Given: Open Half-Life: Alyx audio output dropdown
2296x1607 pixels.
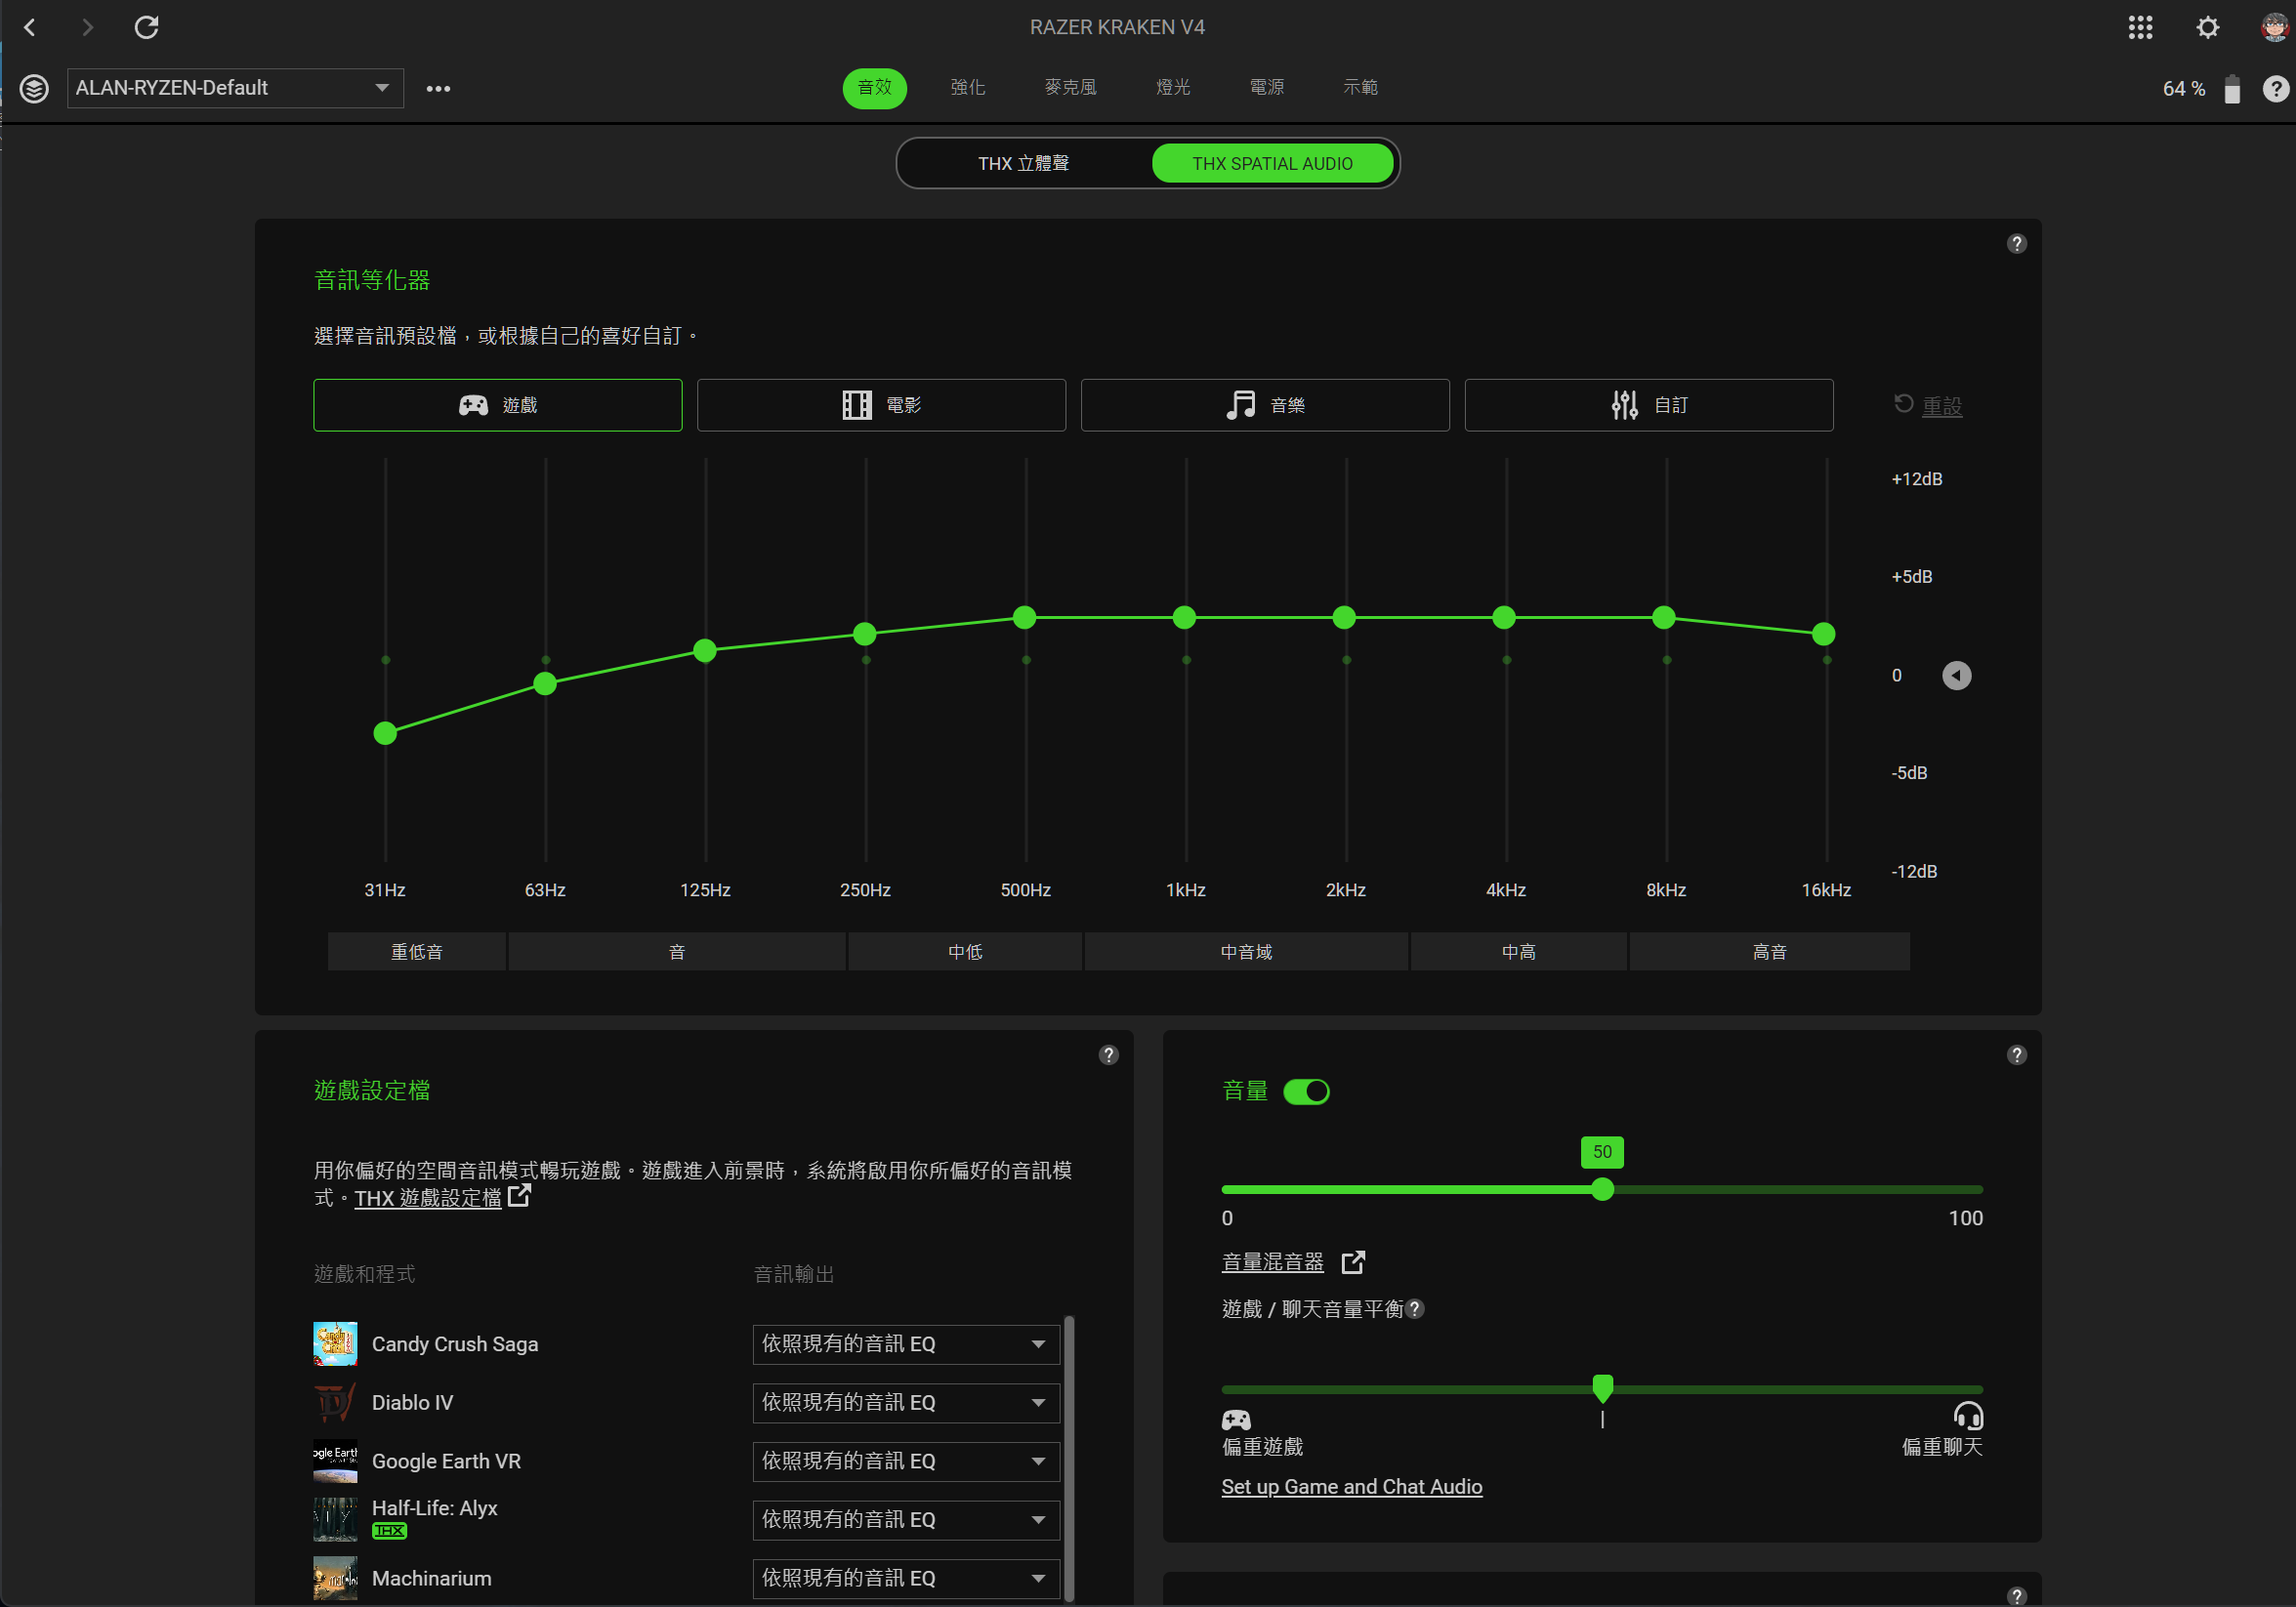Looking at the screenshot, I should pyautogui.click(x=906, y=1520).
